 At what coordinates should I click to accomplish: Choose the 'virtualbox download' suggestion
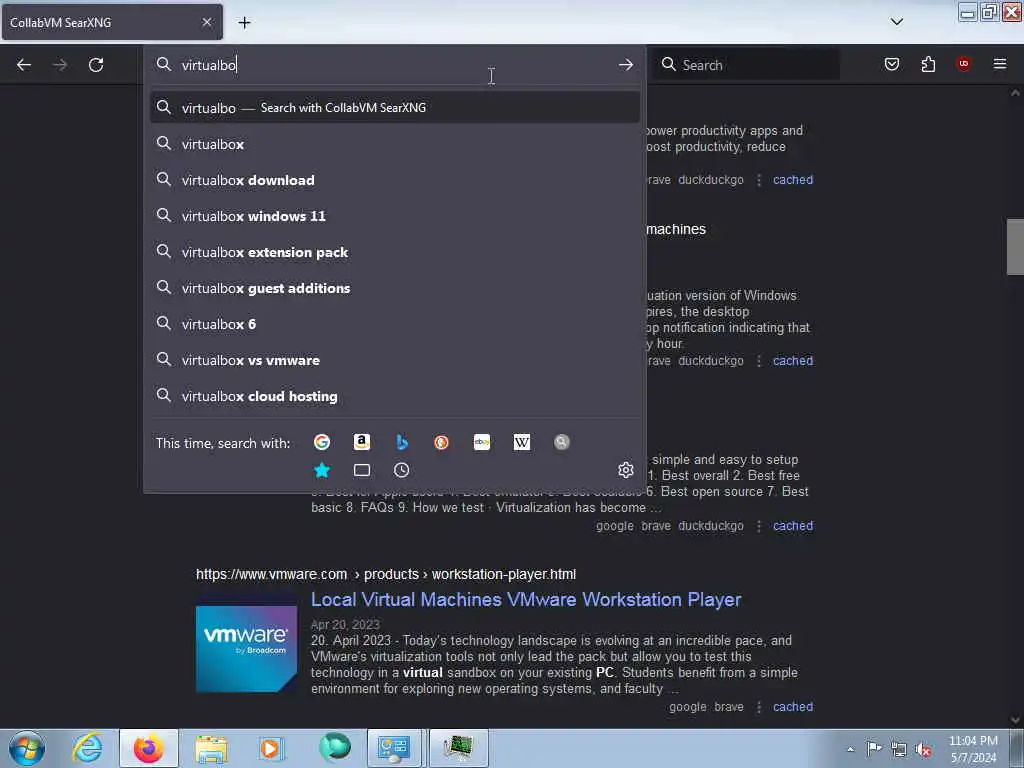tap(394, 180)
